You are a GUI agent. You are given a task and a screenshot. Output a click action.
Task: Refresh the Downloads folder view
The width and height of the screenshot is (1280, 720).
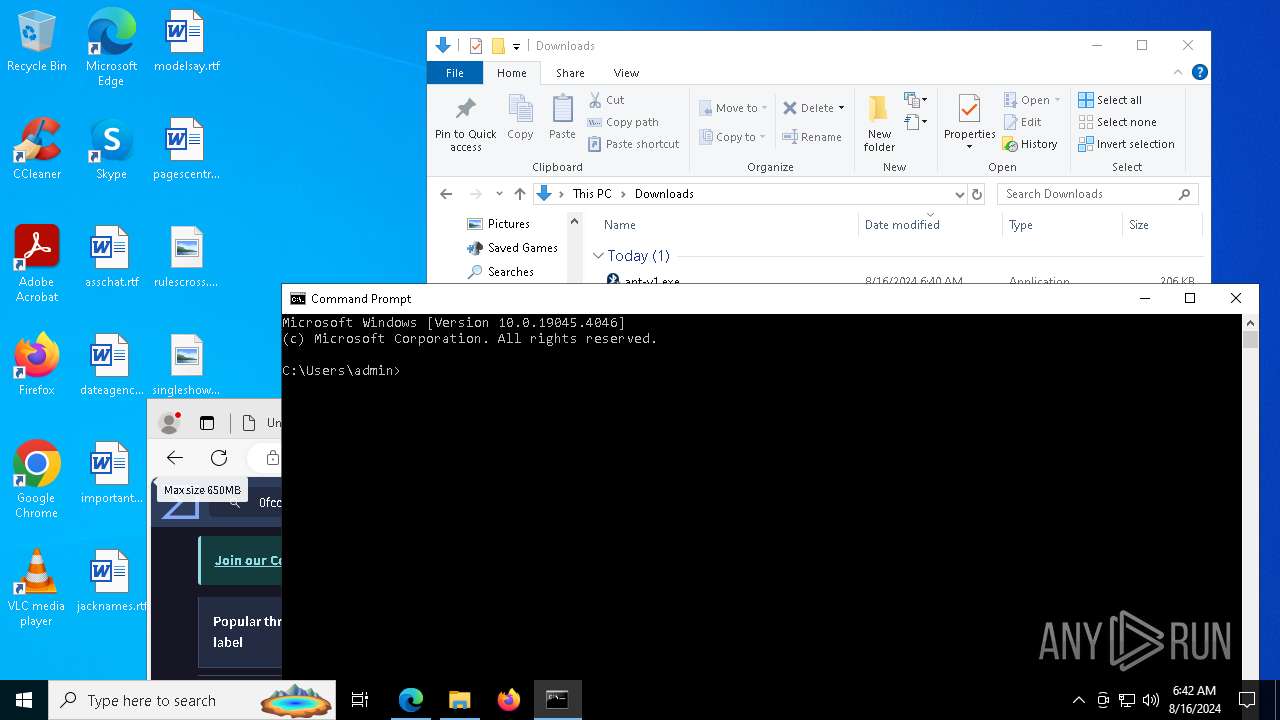[x=977, y=194]
